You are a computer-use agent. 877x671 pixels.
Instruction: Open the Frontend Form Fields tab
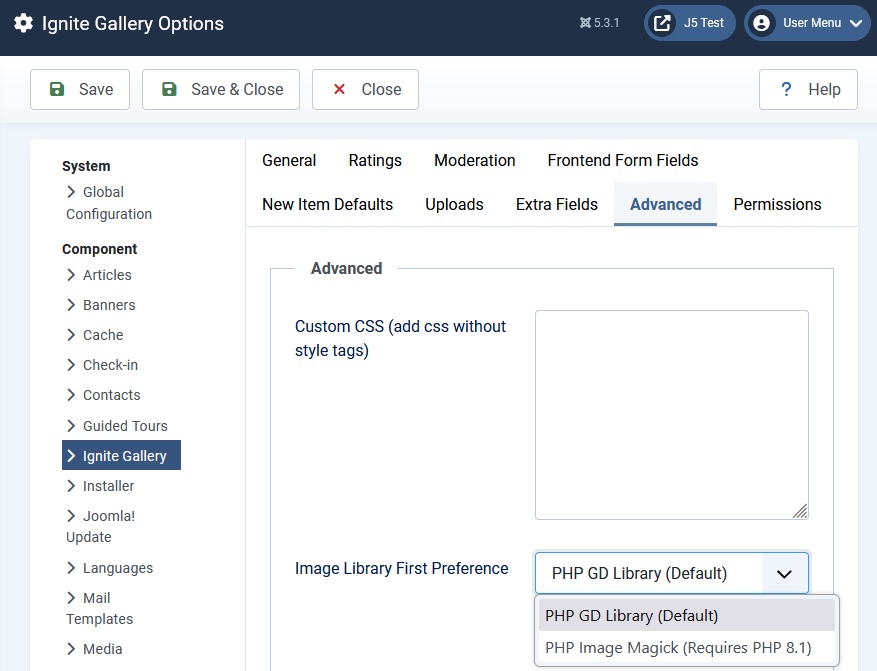(623, 160)
